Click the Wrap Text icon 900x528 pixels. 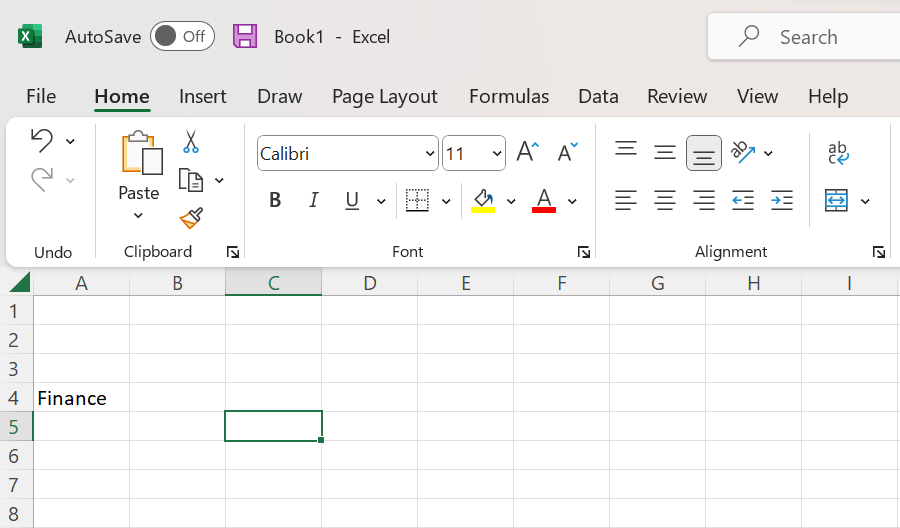[x=838, y=153]
